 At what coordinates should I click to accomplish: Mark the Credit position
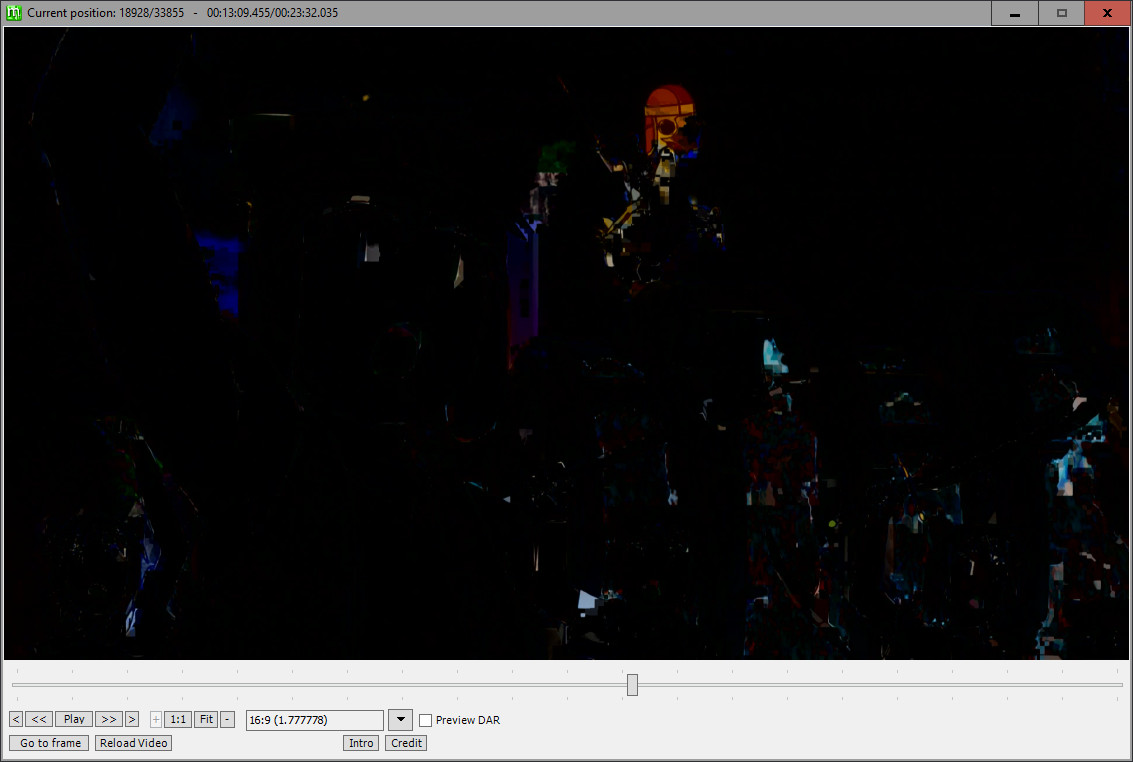406,742
